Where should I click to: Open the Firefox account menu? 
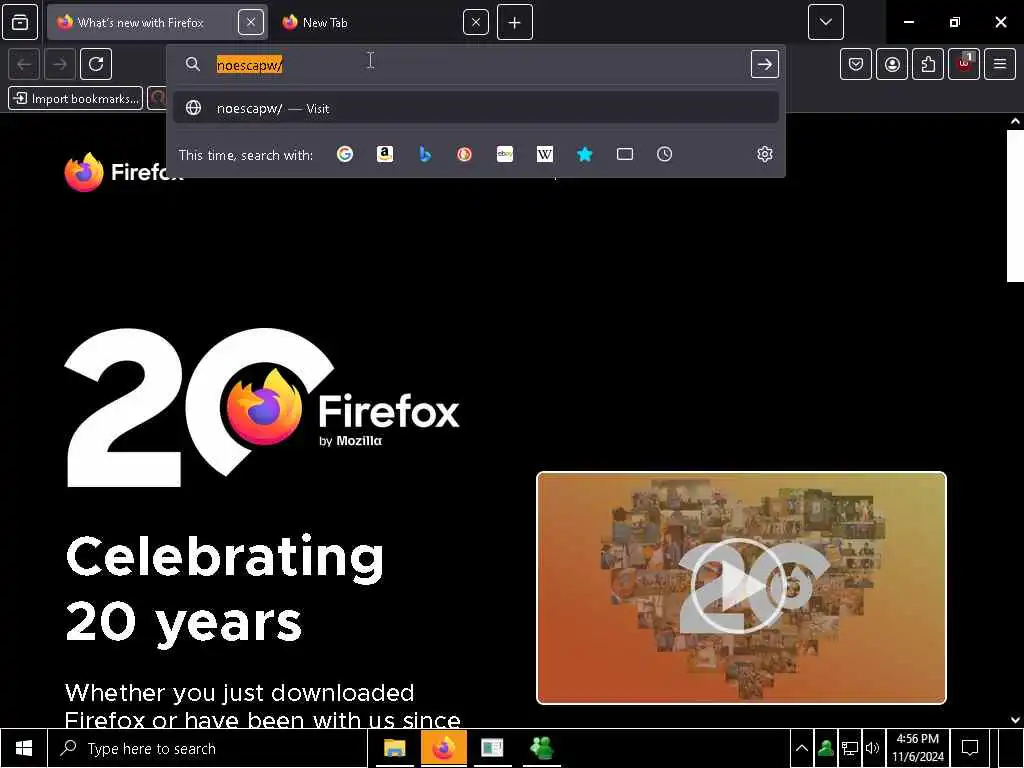pyautogui.click(x=892, y=64)
